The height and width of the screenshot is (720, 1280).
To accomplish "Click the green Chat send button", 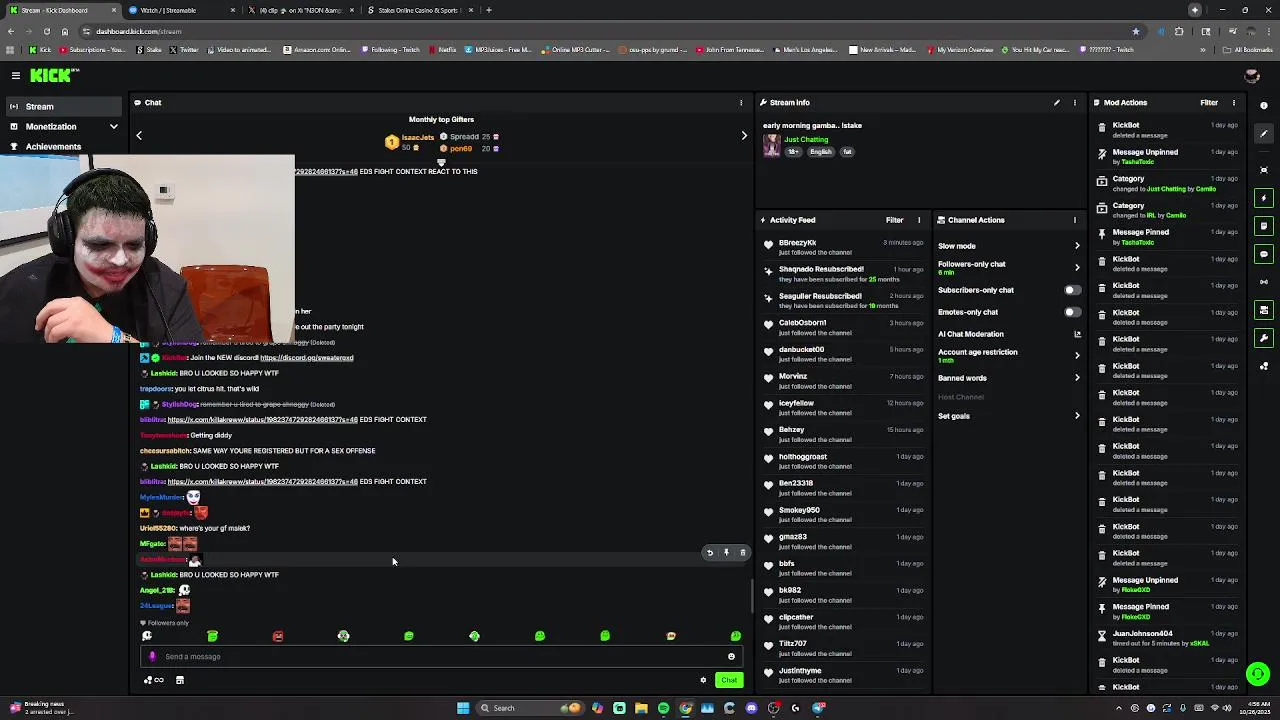I will click(x=729, y=680).
